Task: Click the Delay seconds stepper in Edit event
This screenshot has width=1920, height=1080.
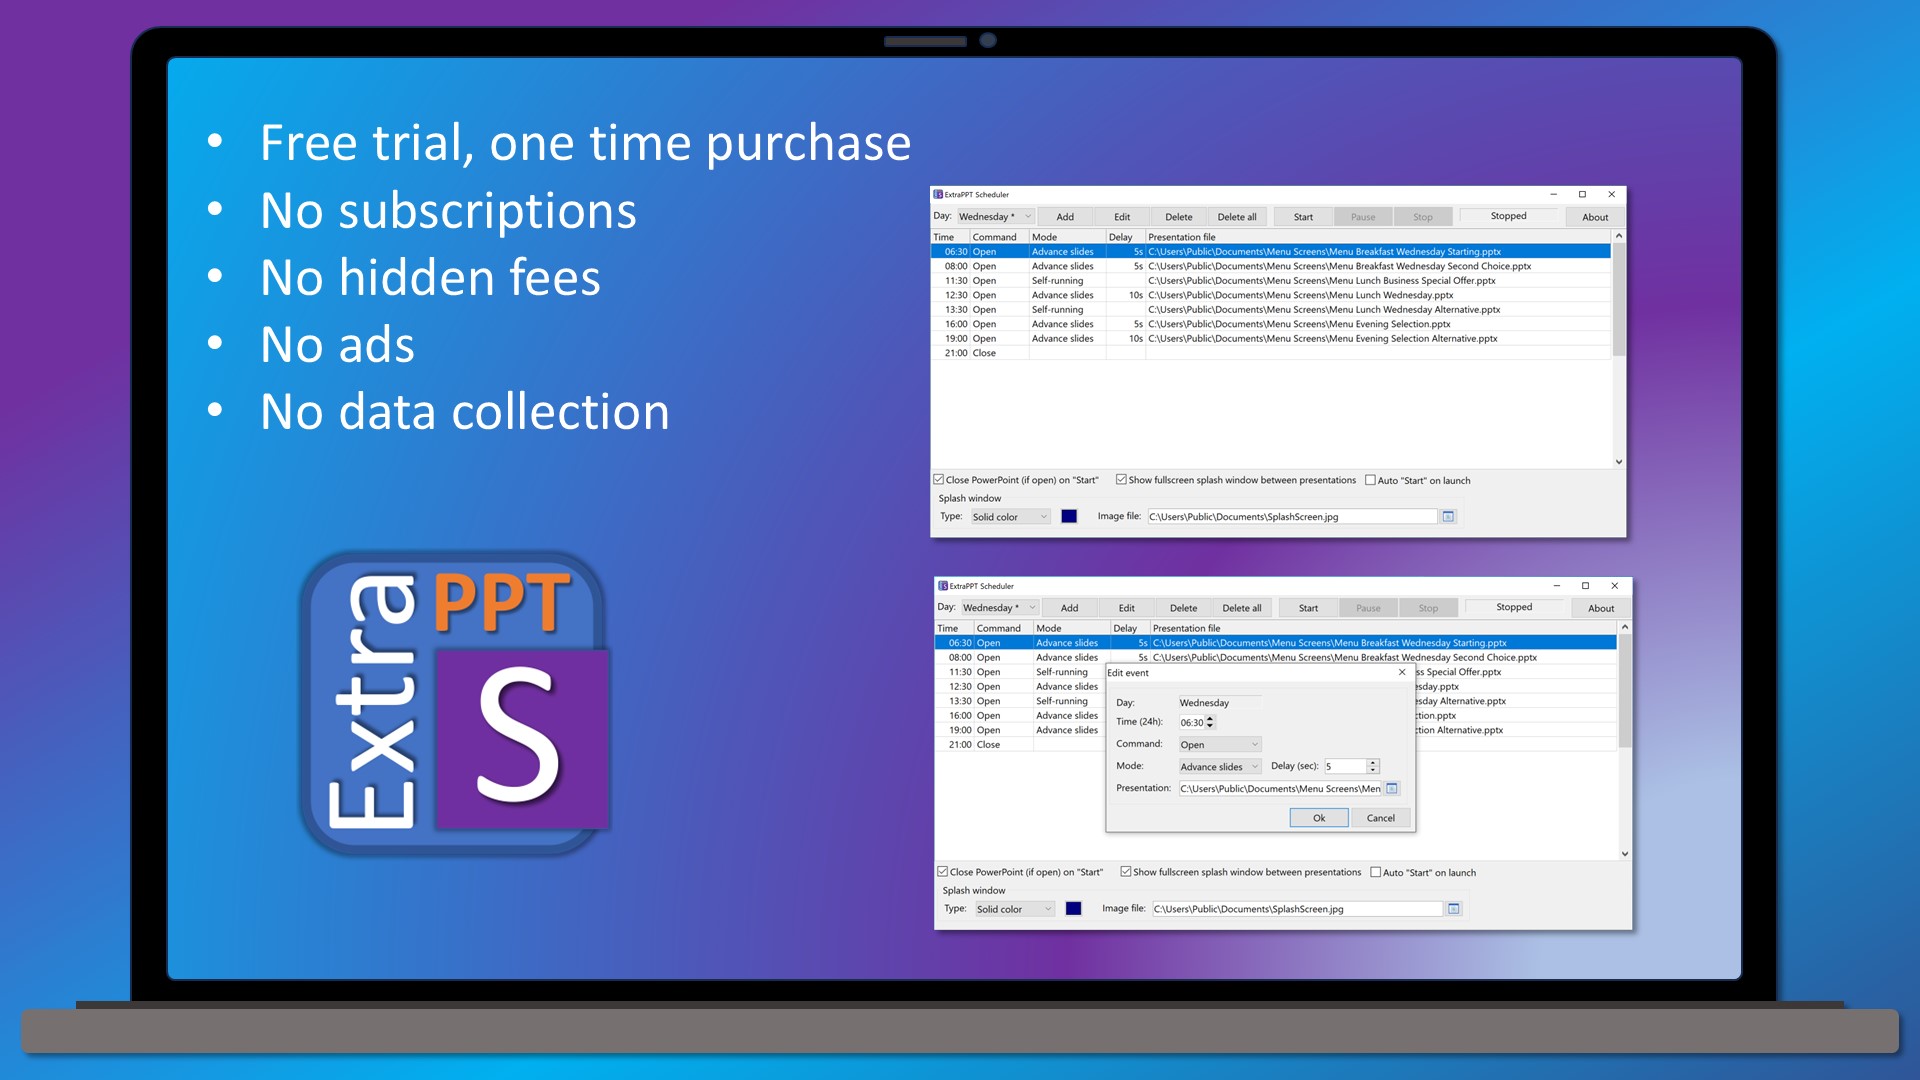Action: pos(1373,766)
